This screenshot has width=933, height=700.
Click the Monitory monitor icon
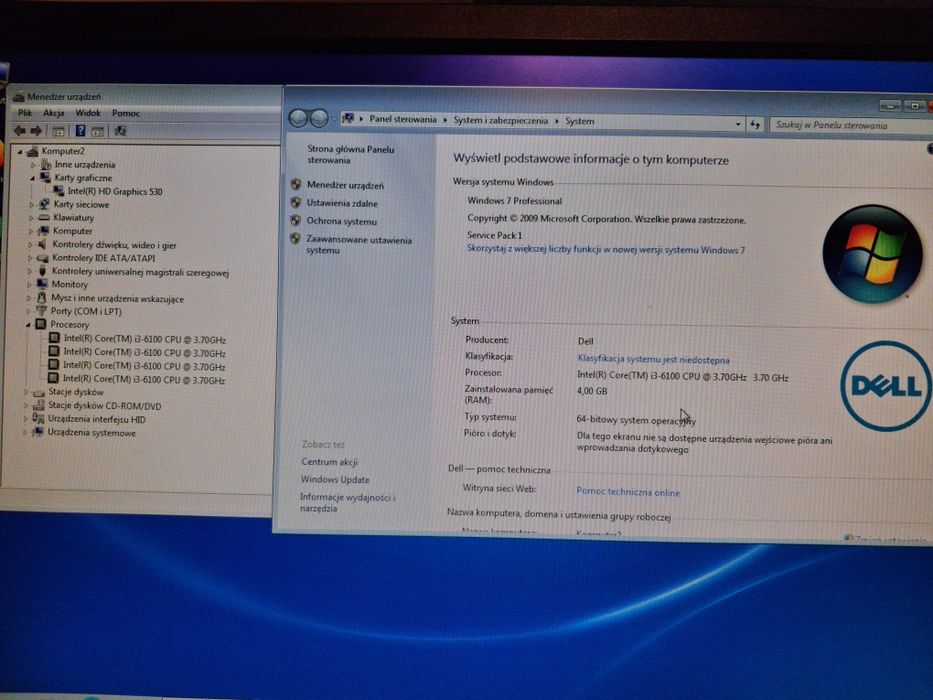coord(42,284)
